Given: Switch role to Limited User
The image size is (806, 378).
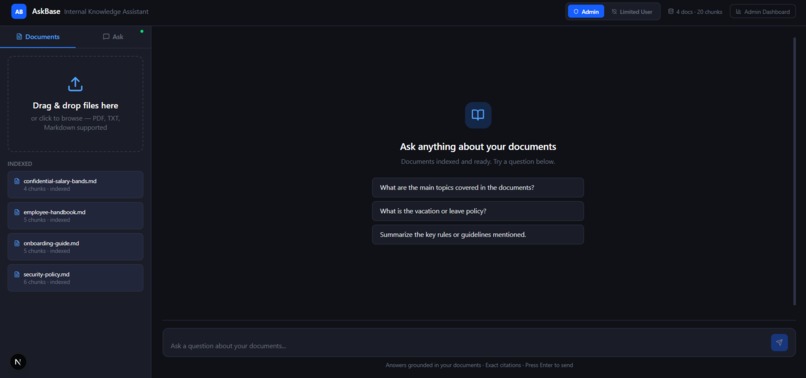Looking at the screenshot, I should point(632,11).
